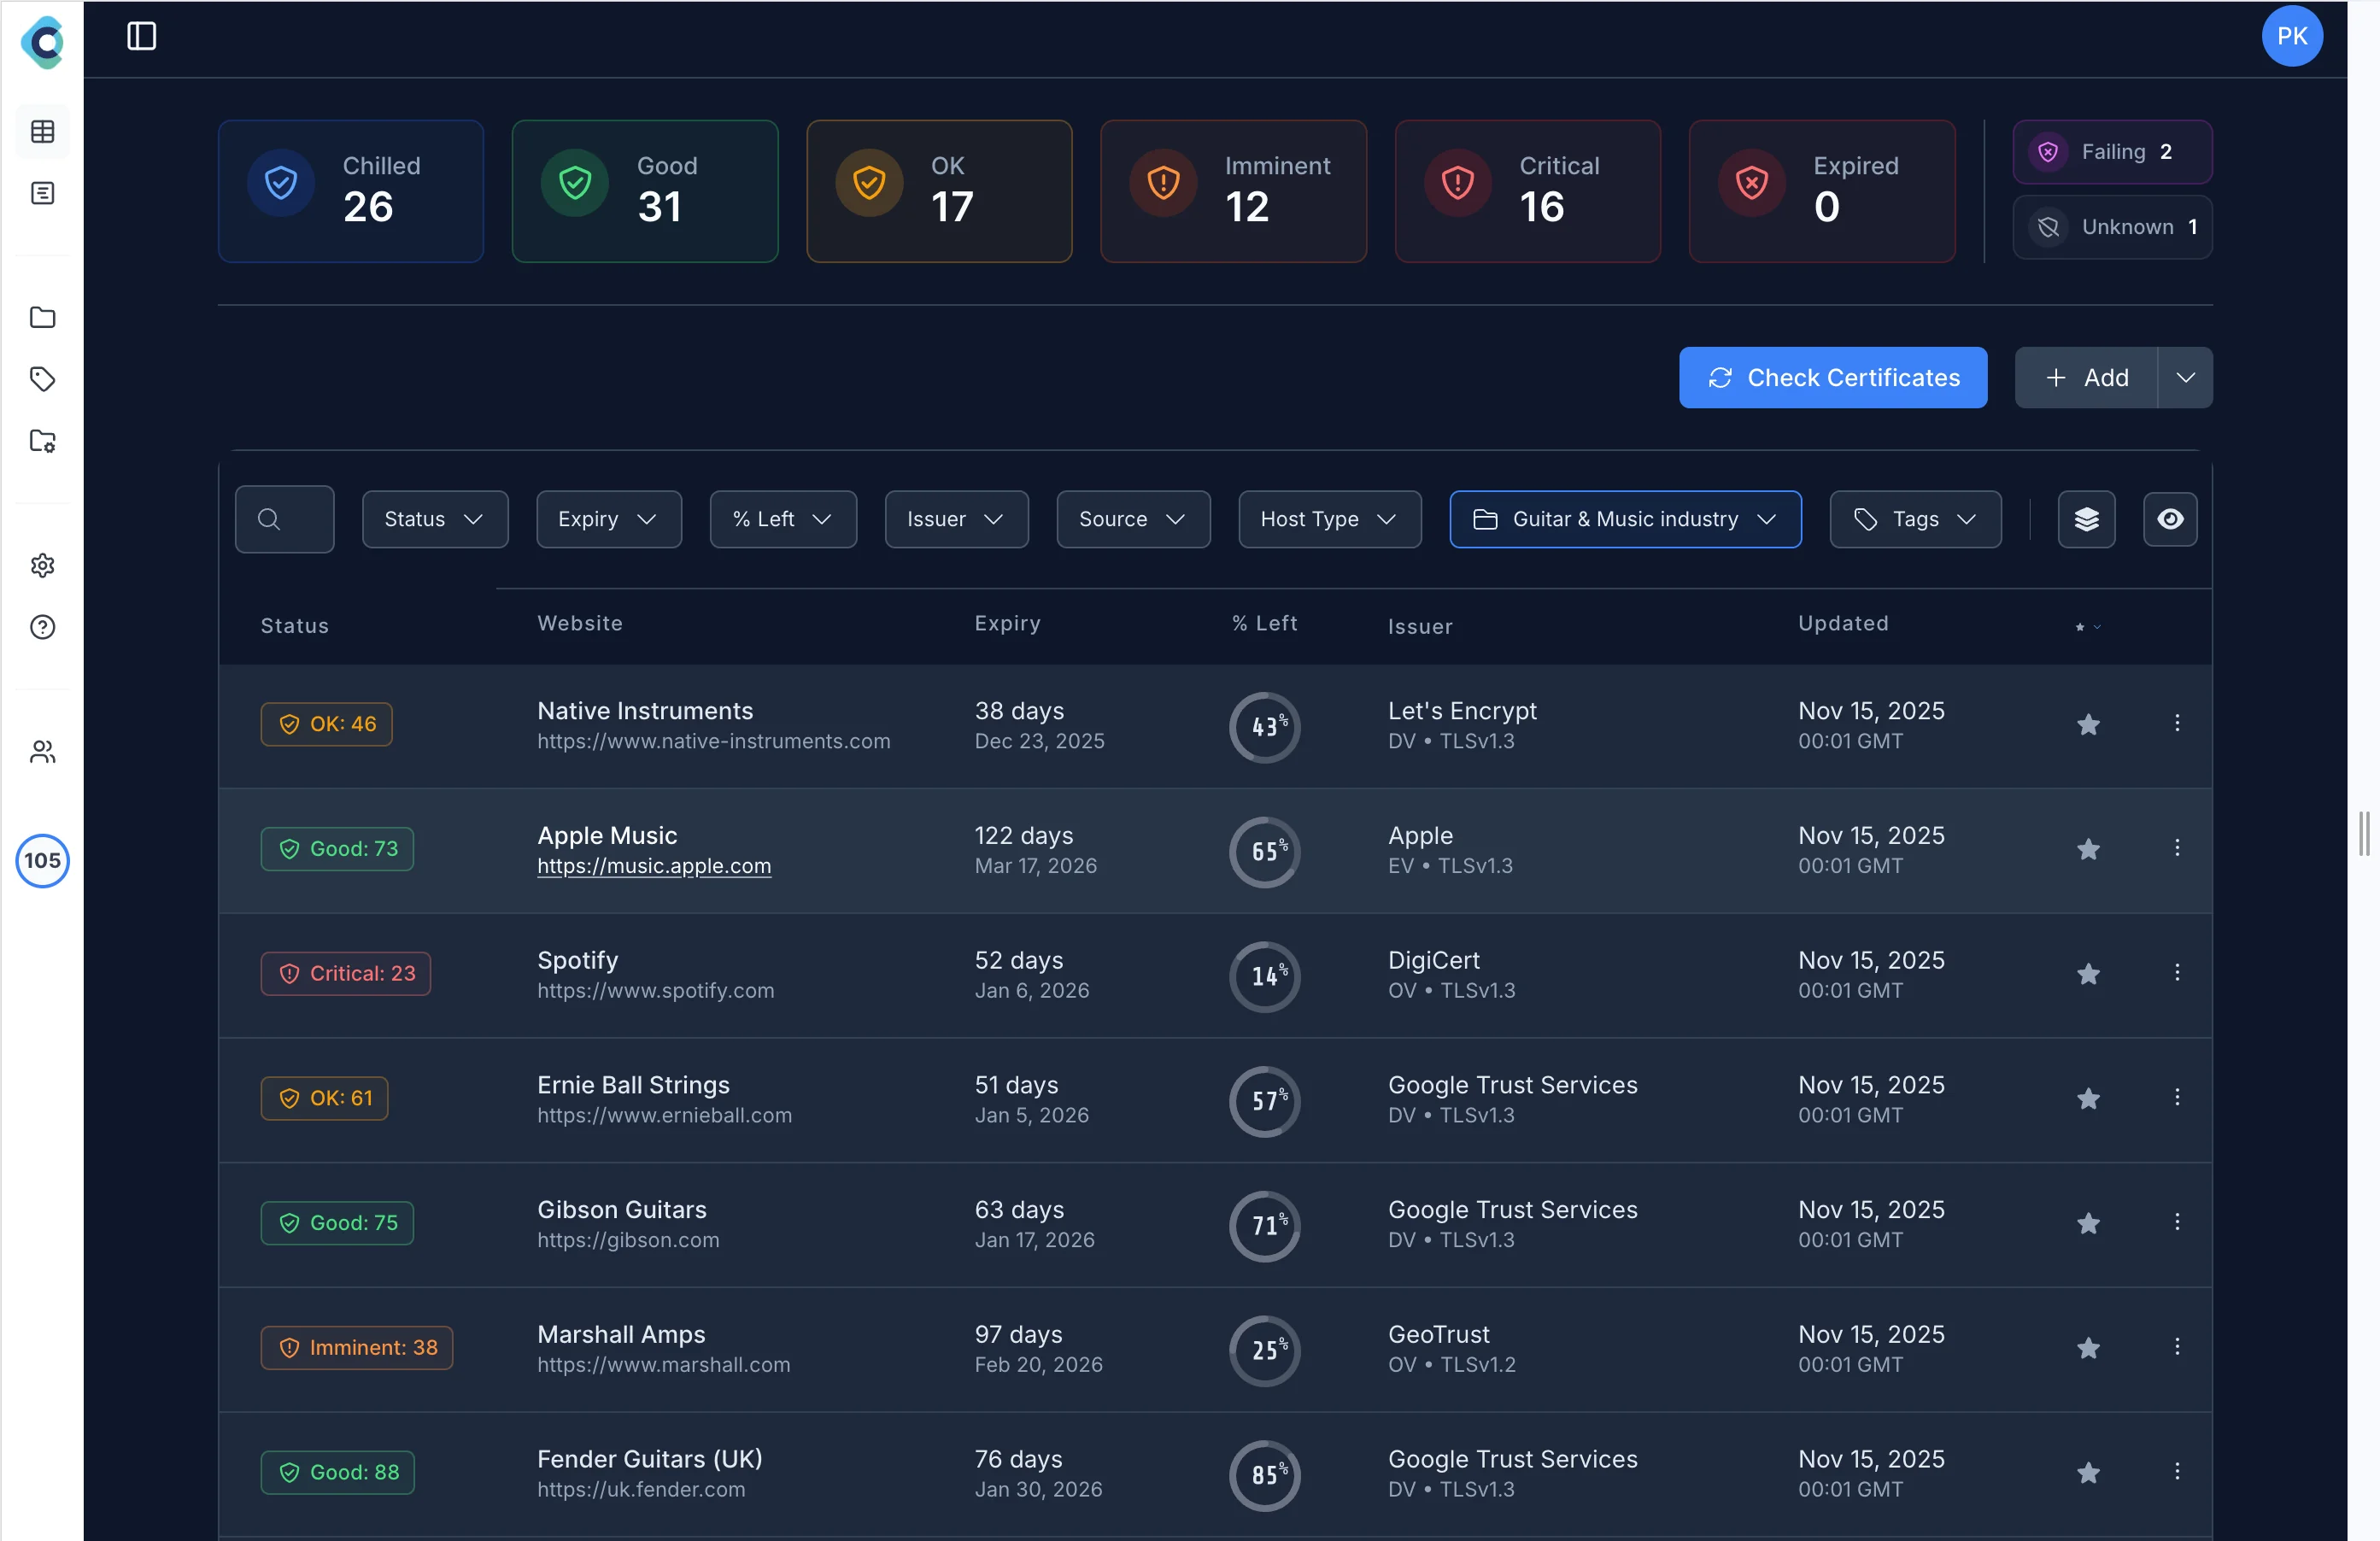The height and width of the screenshot is (1541, 2380).
Task: Open the settings gear in the sidebar
Action: click(x=42, y=565)
